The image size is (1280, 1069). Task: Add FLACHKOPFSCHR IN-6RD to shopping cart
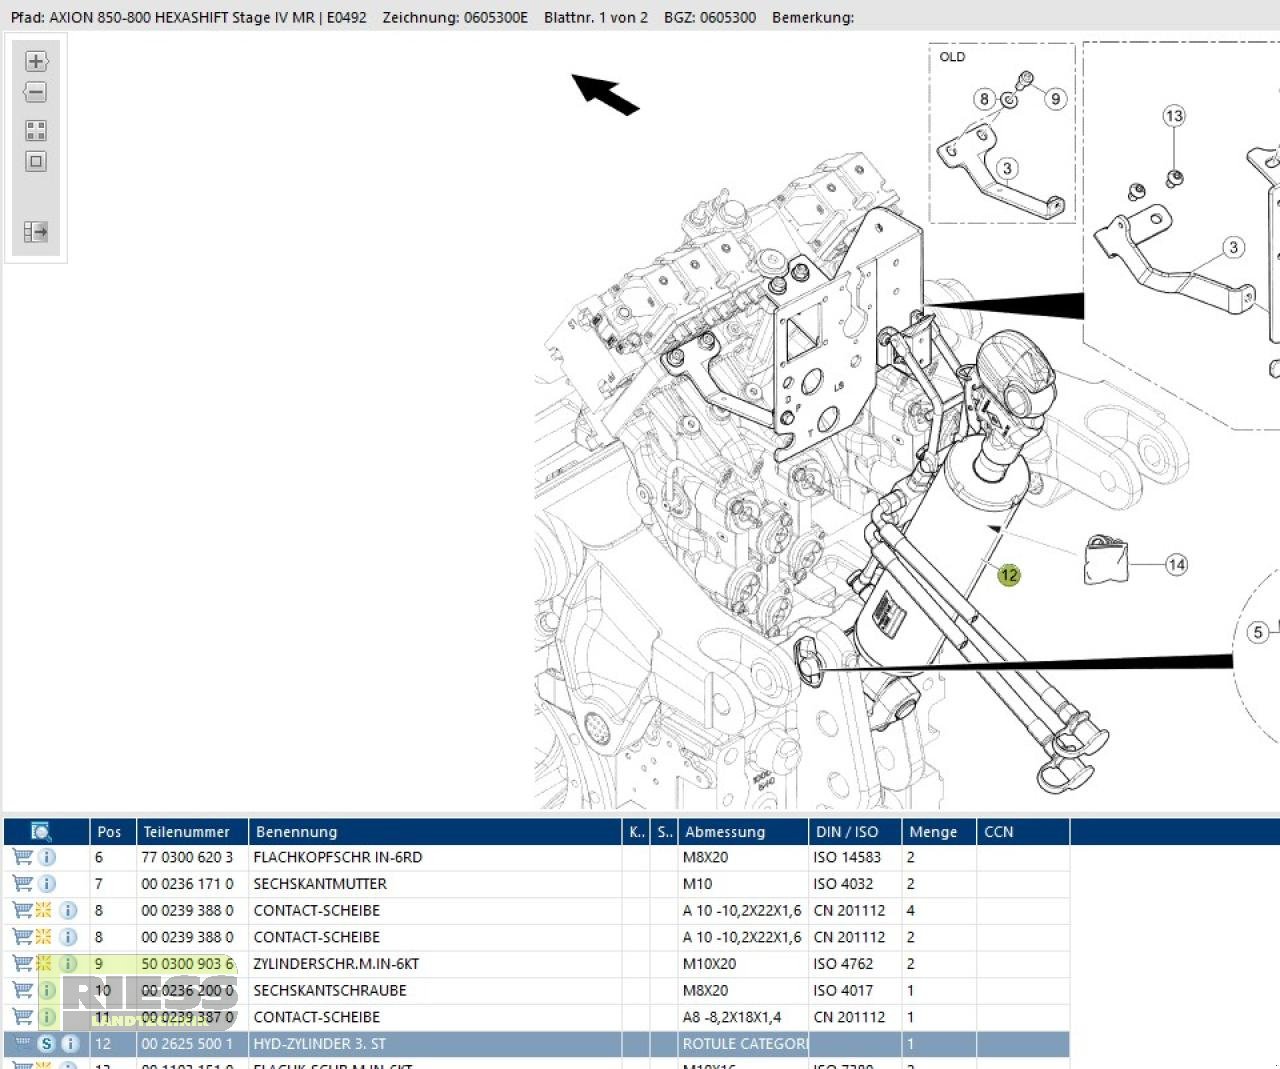click(x=22, y=857)
